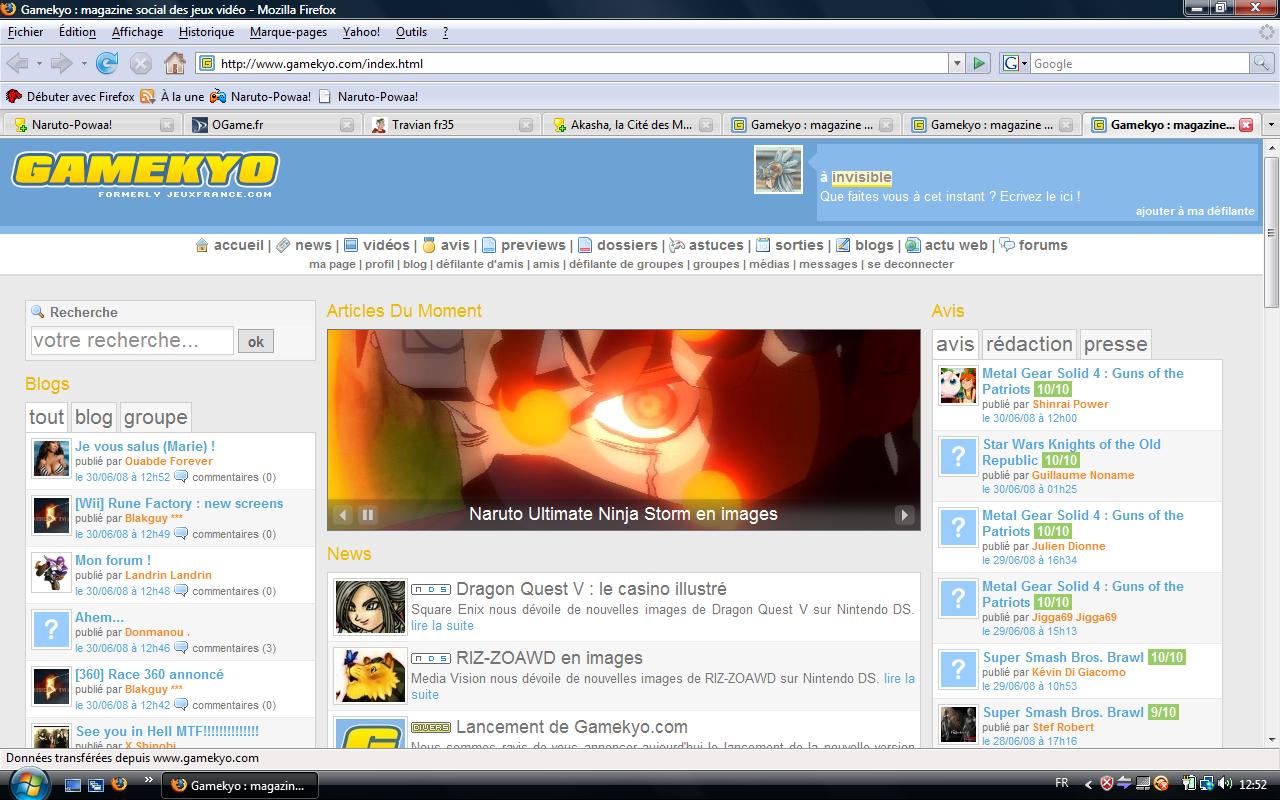Click the Firefox Forward arrow
This screenshot has width=1280, height=800.
point(62,63)
